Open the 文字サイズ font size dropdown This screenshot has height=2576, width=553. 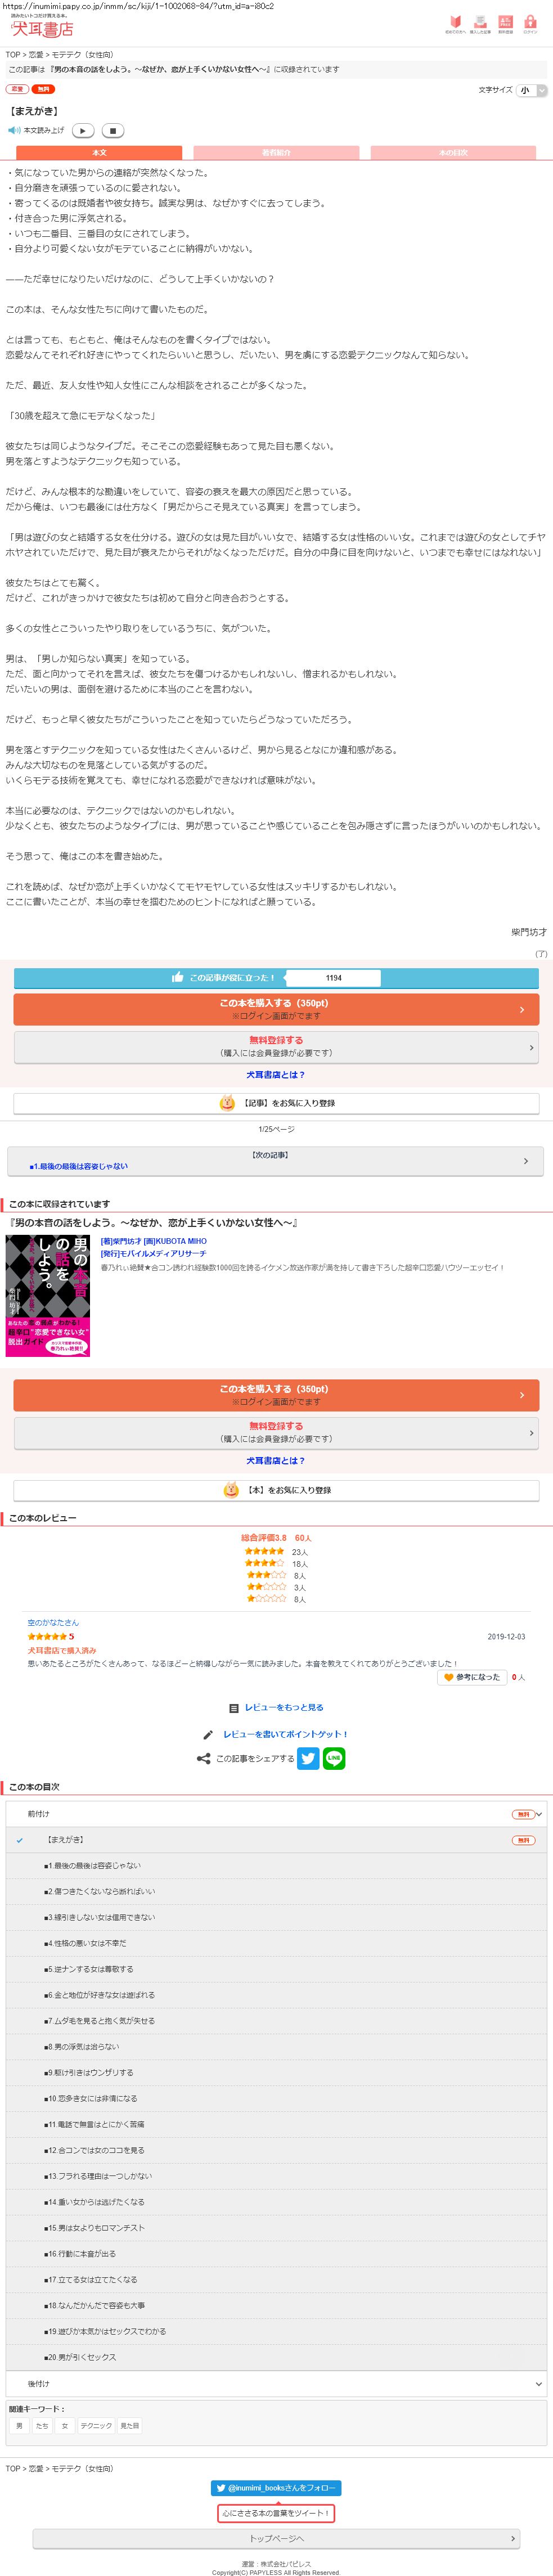click(532, 90)
